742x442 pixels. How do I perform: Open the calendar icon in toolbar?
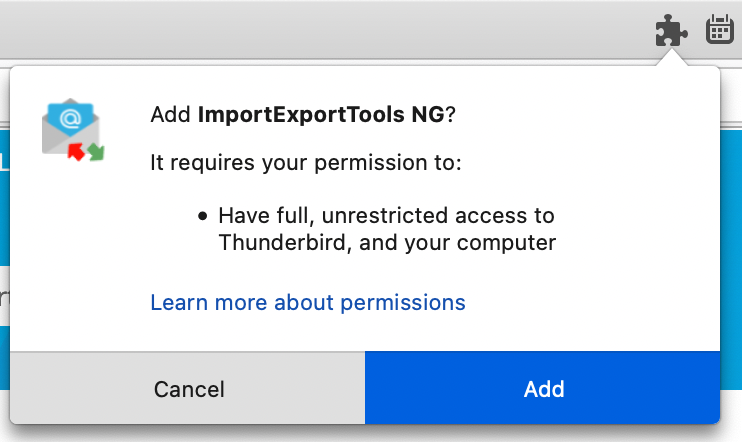click(720, 29)
